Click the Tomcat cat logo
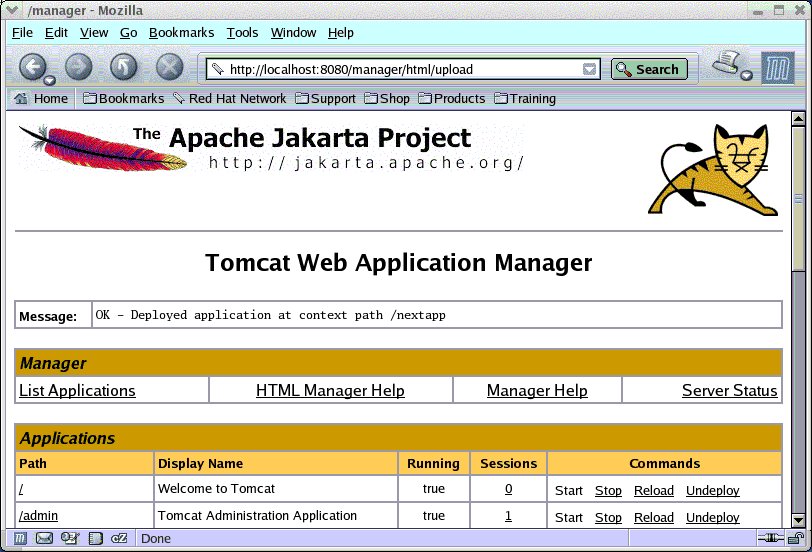Image resolution: width=812 pixels, height=552 pixels. point(713,169)
